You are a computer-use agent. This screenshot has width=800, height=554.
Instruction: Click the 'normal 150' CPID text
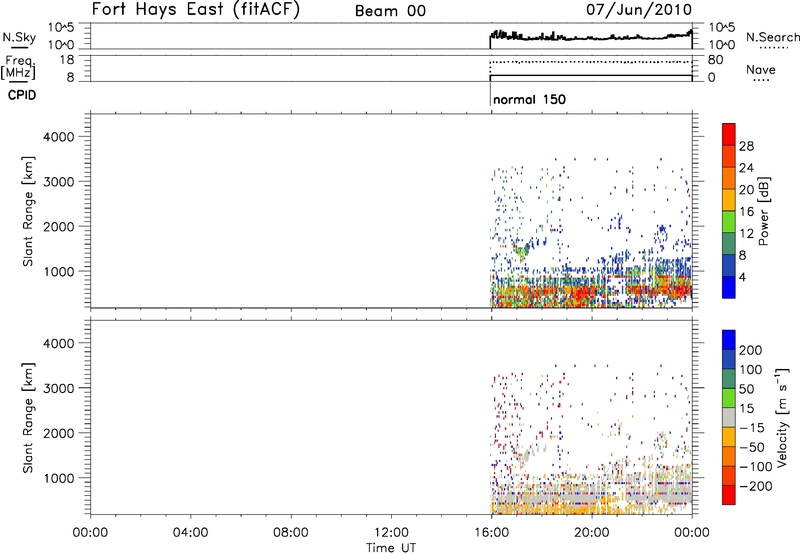click(x=529, y=99)
